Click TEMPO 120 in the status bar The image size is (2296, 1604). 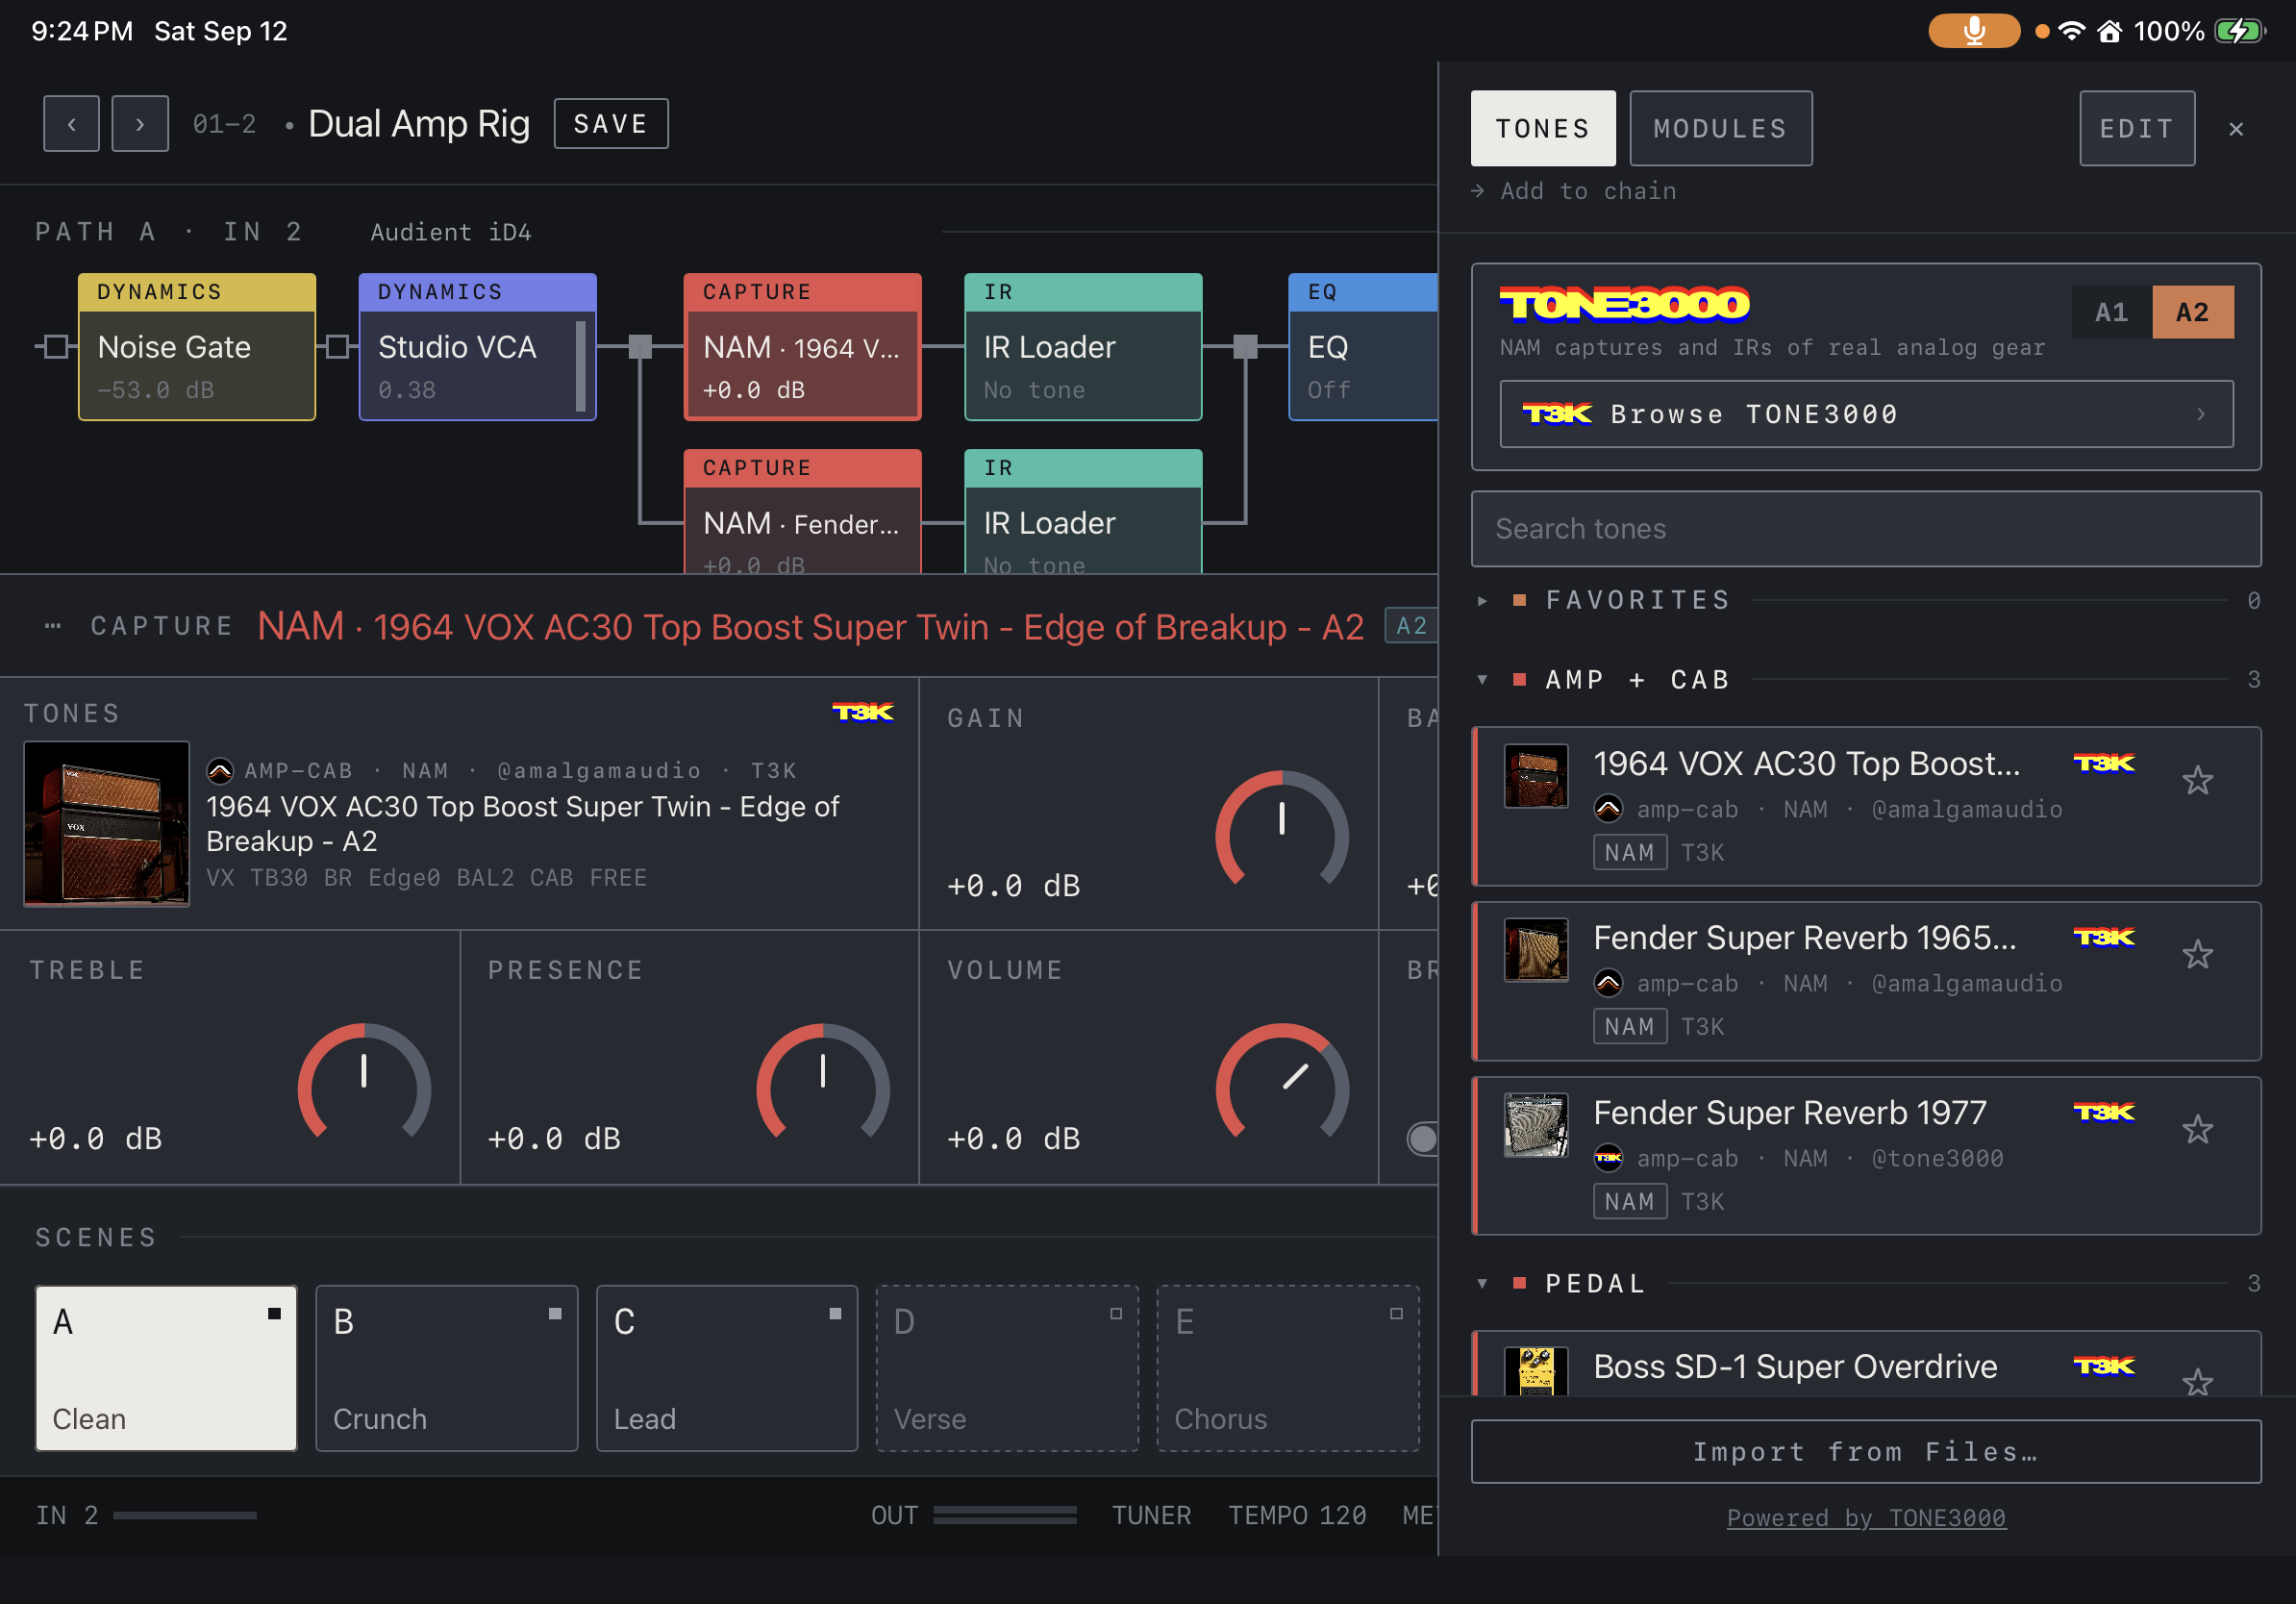[1297, 1516]
